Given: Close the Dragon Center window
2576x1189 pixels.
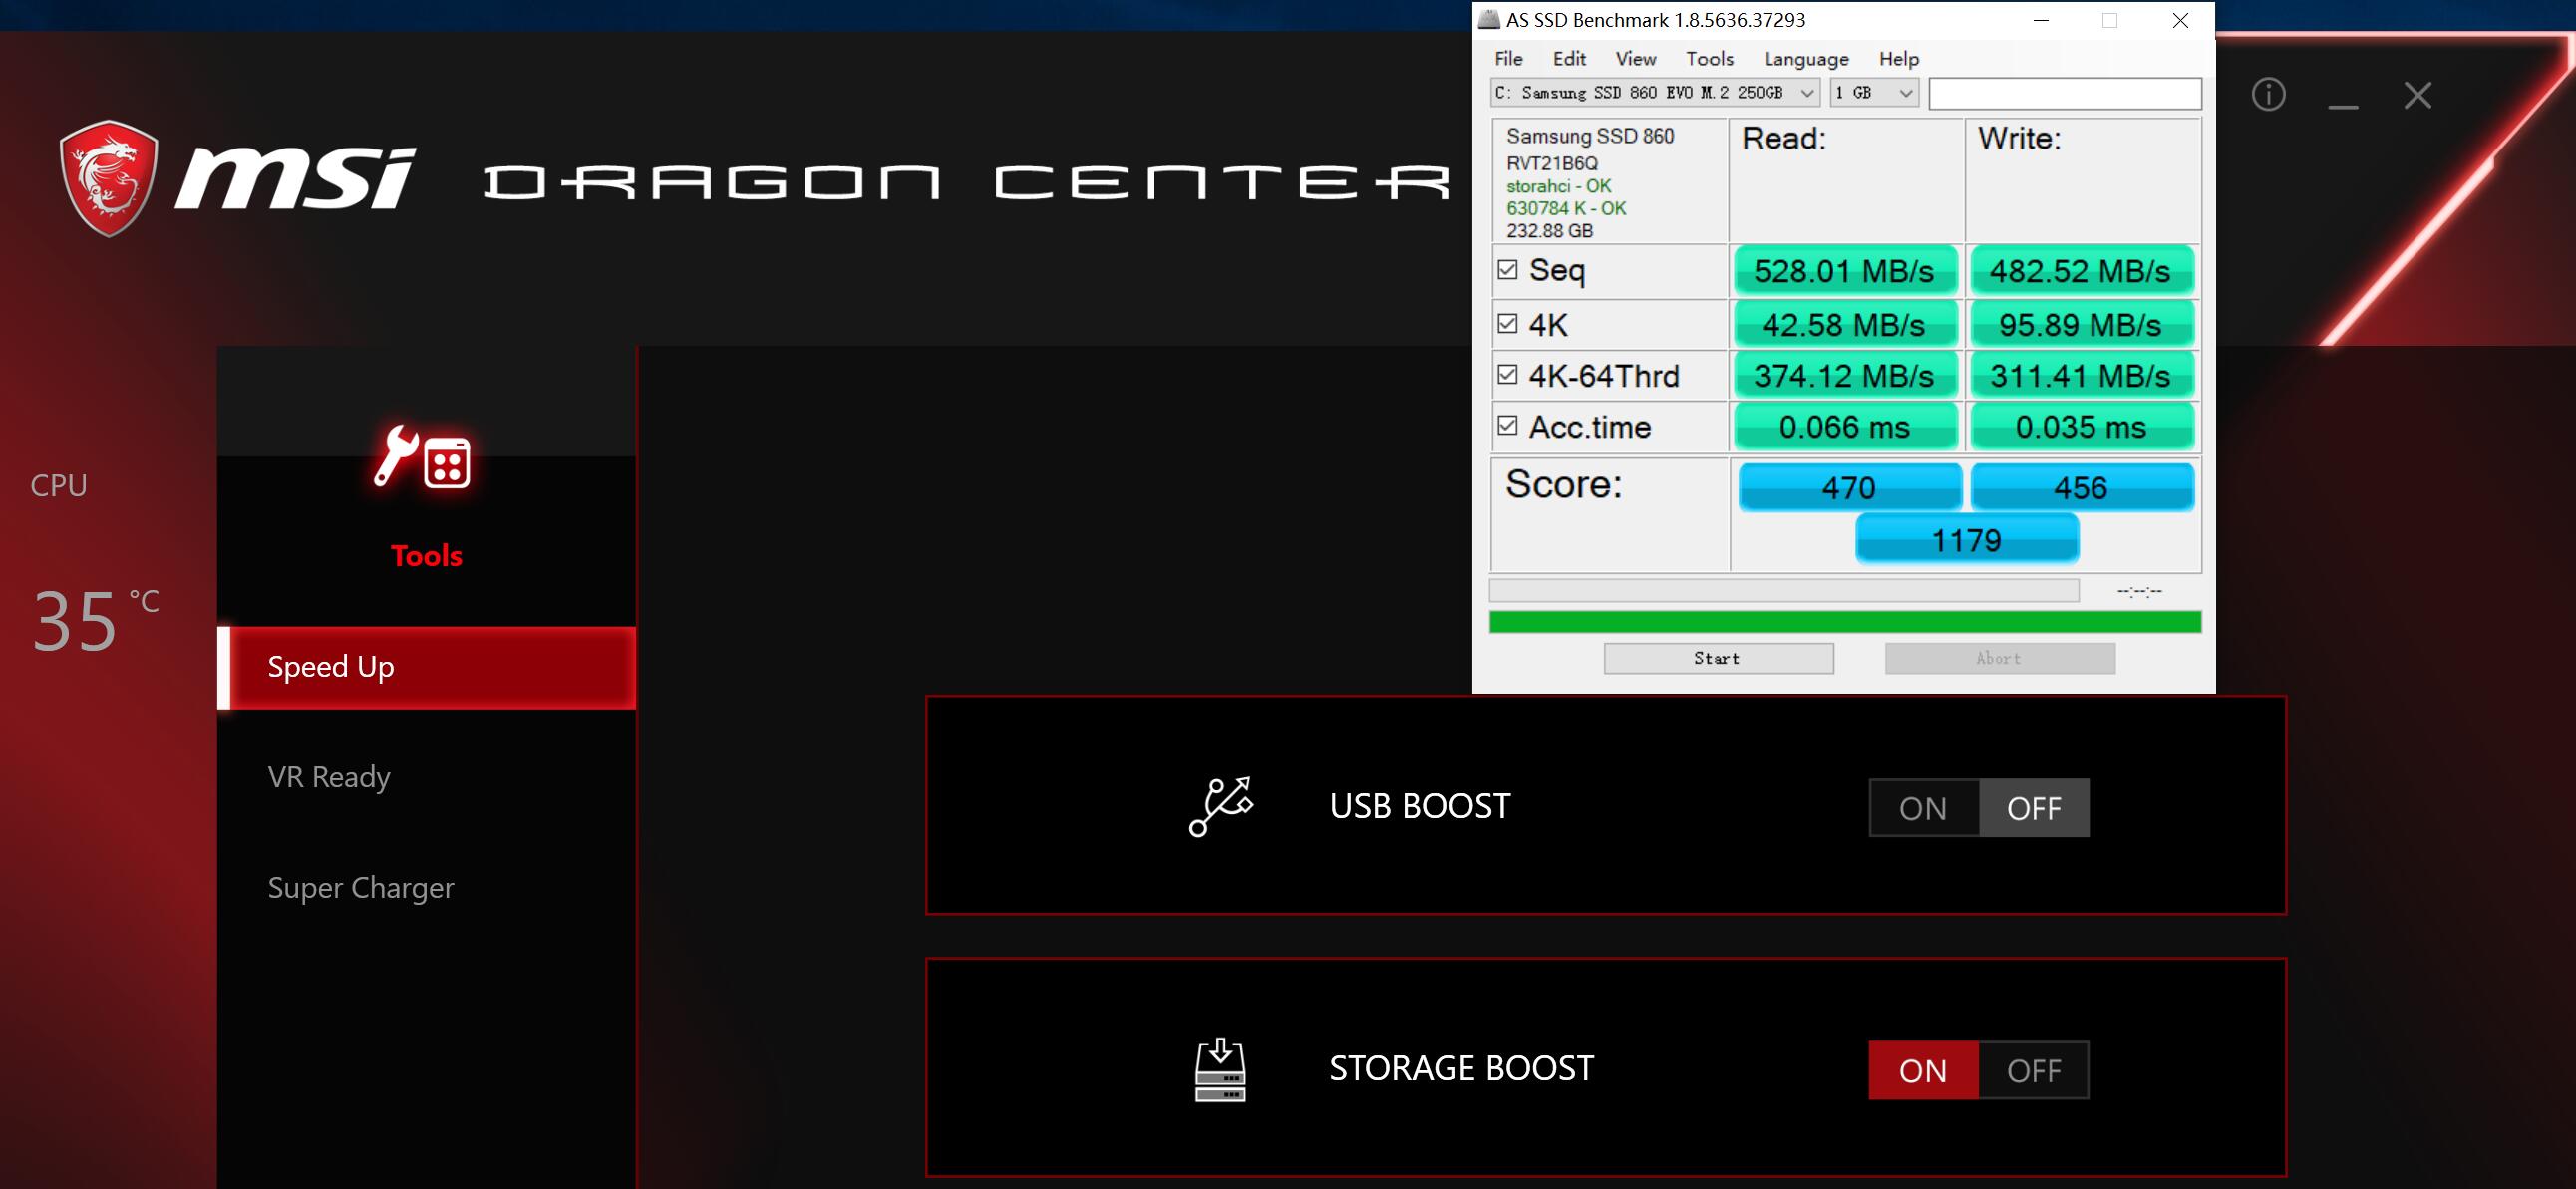Looking at the screenshot, I should point(2418,95).
